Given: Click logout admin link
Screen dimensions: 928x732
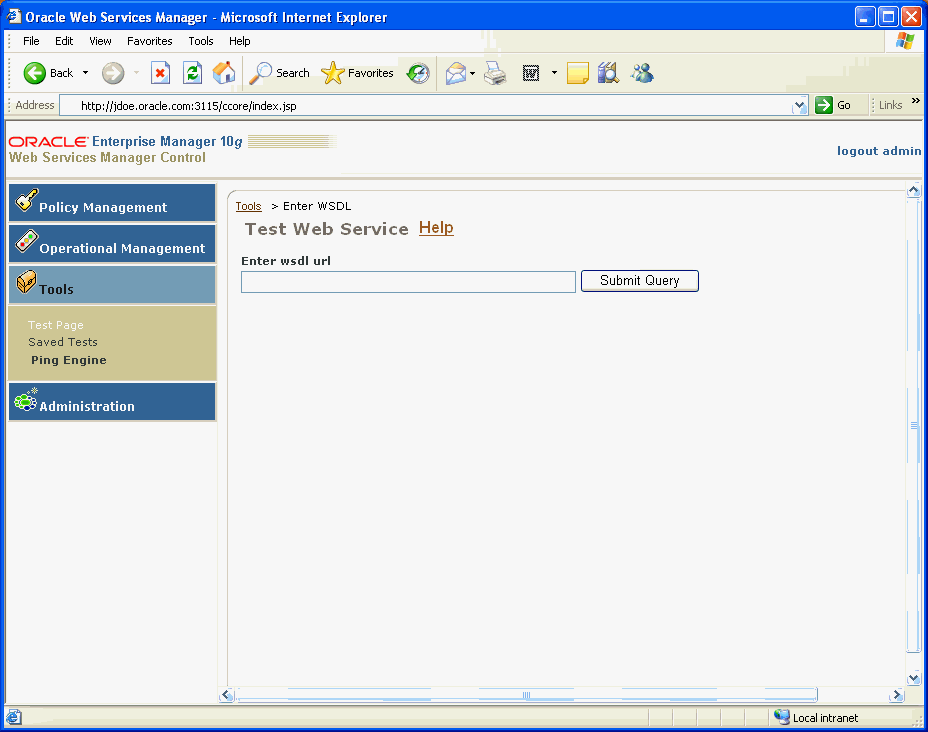Looking at the screenshot, I should [x=878, y=151].
